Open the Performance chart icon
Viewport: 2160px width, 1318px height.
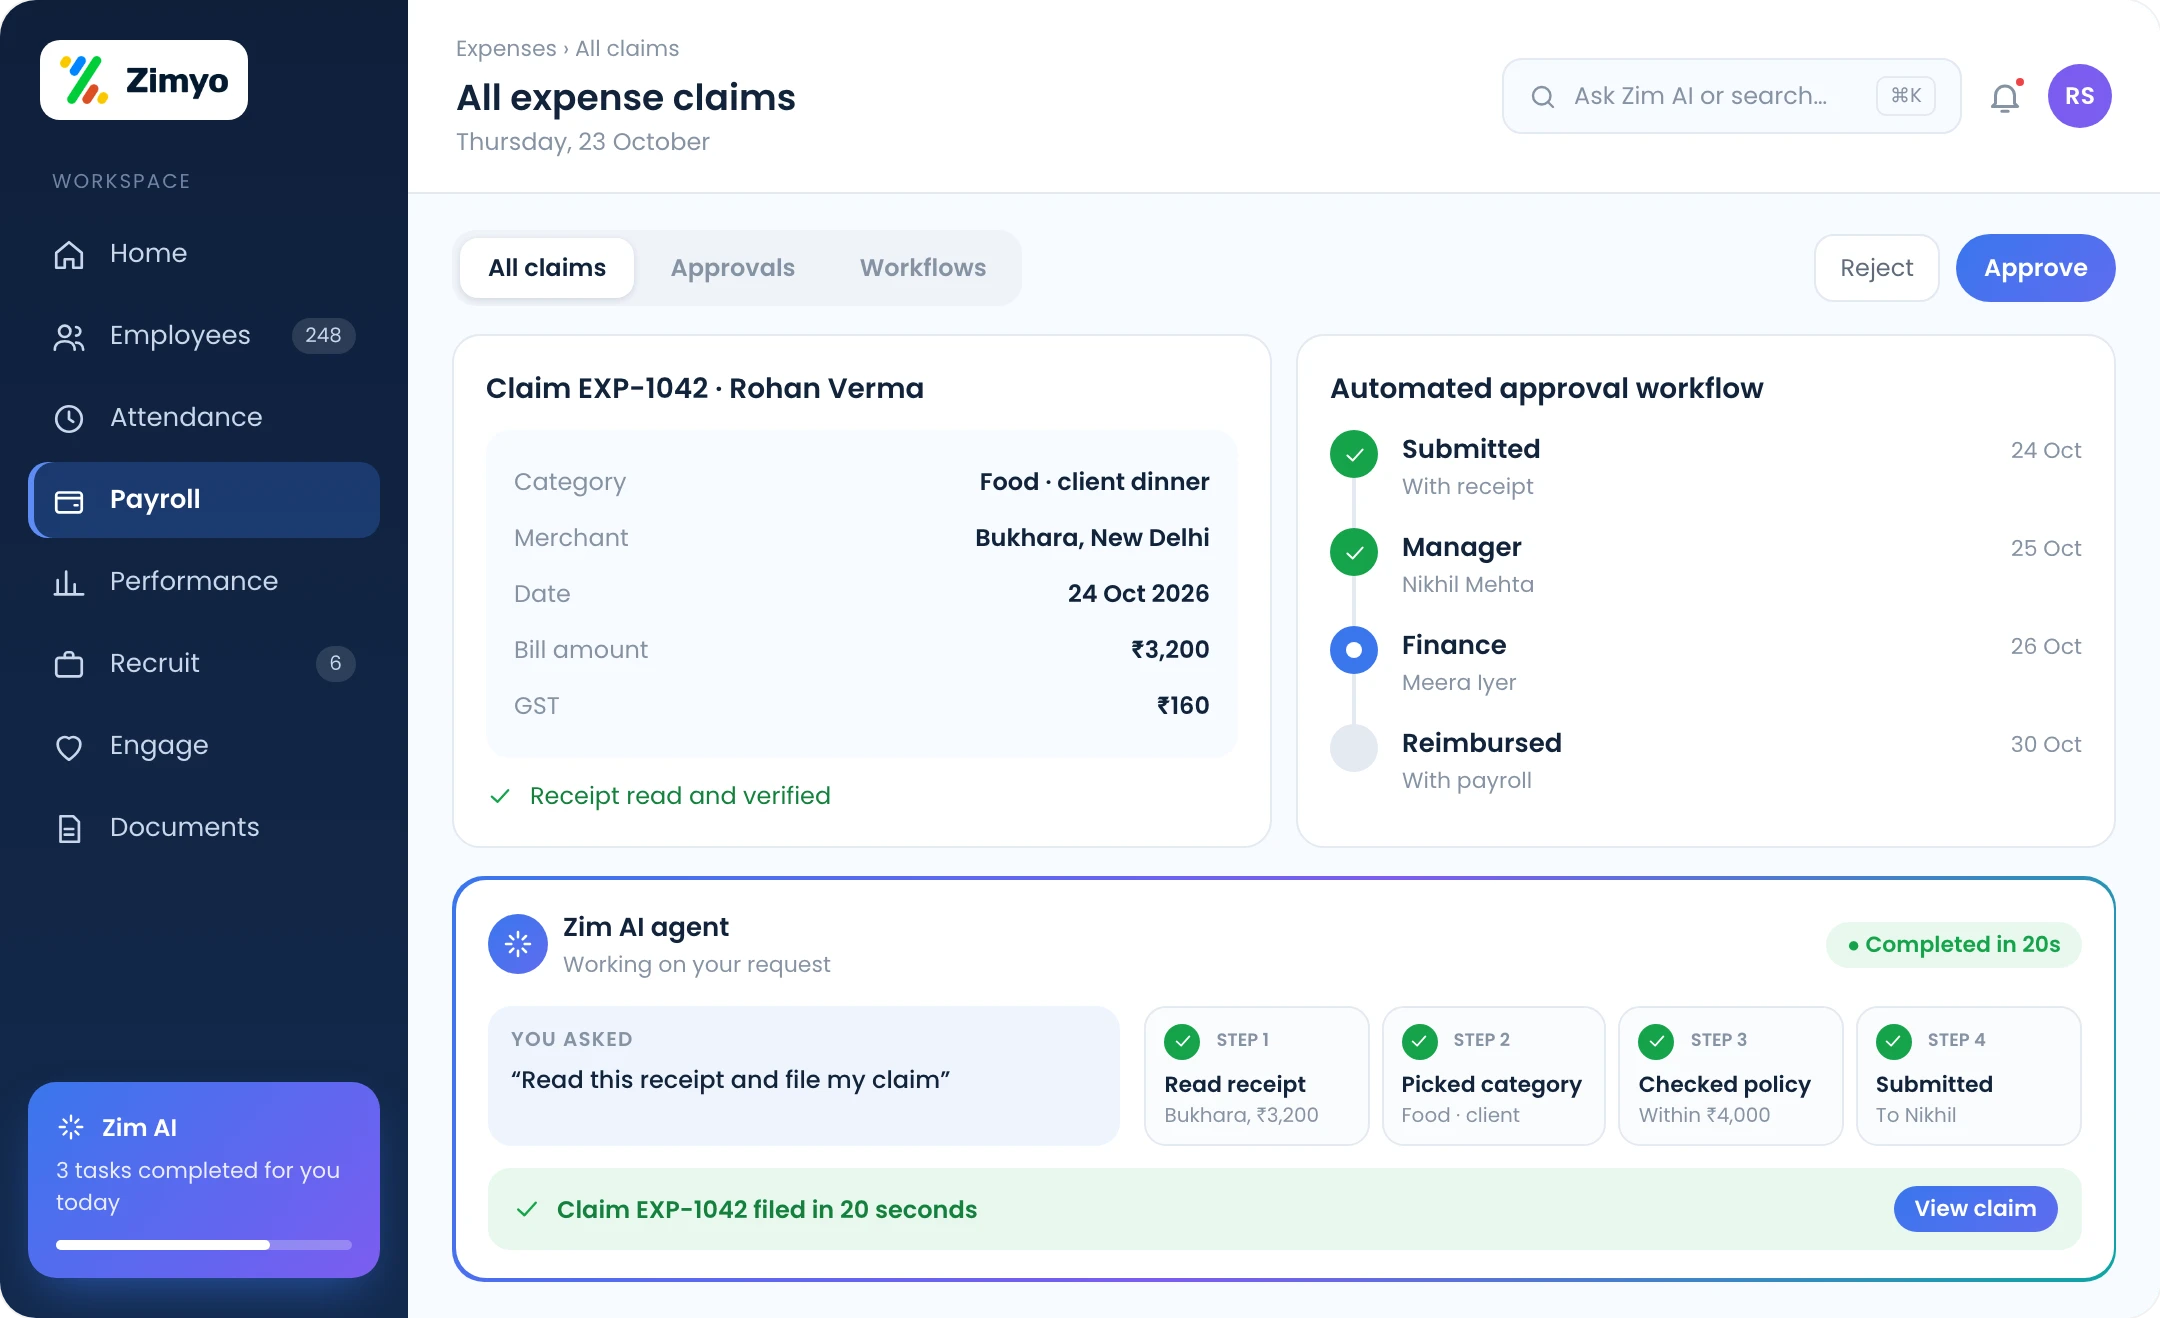click(x=69, y=582)
